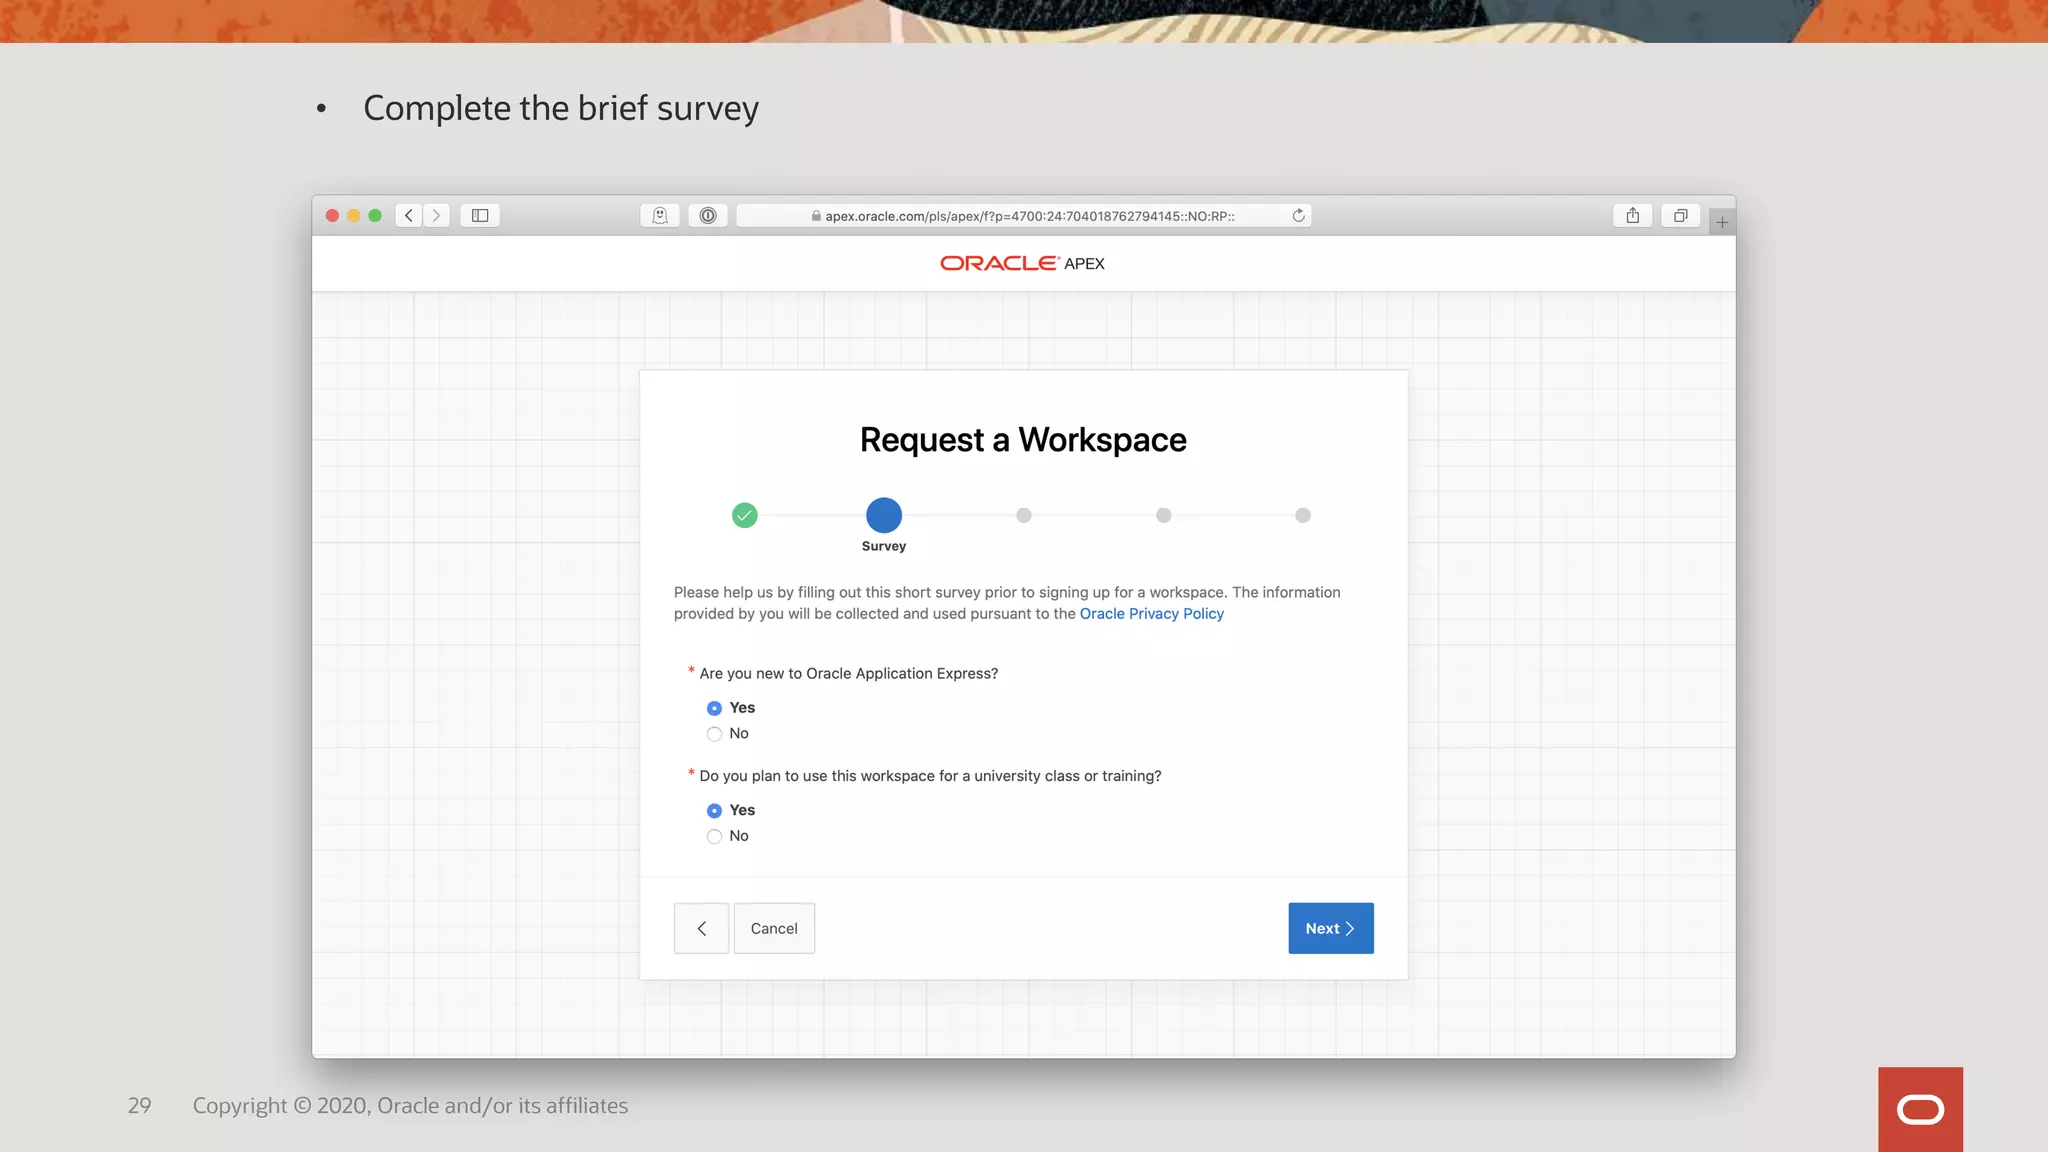Click the Oracle logo in slide corner
This screenshot has width=2048, height=1152.
[1920, 1109]
